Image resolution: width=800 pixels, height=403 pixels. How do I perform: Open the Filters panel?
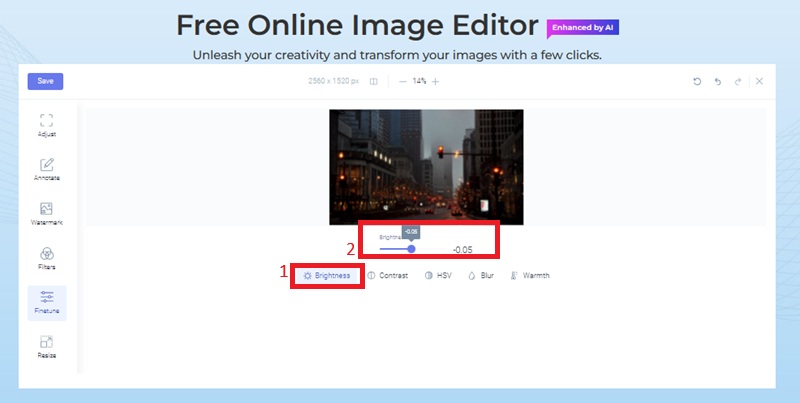point(47,258)
